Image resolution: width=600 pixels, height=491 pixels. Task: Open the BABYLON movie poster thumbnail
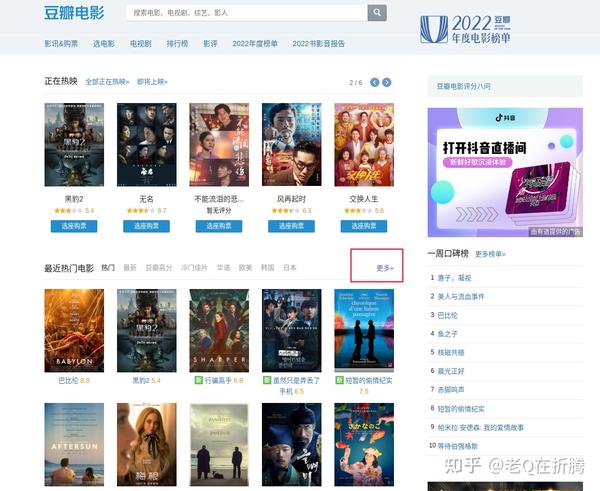tap(74, 330)
